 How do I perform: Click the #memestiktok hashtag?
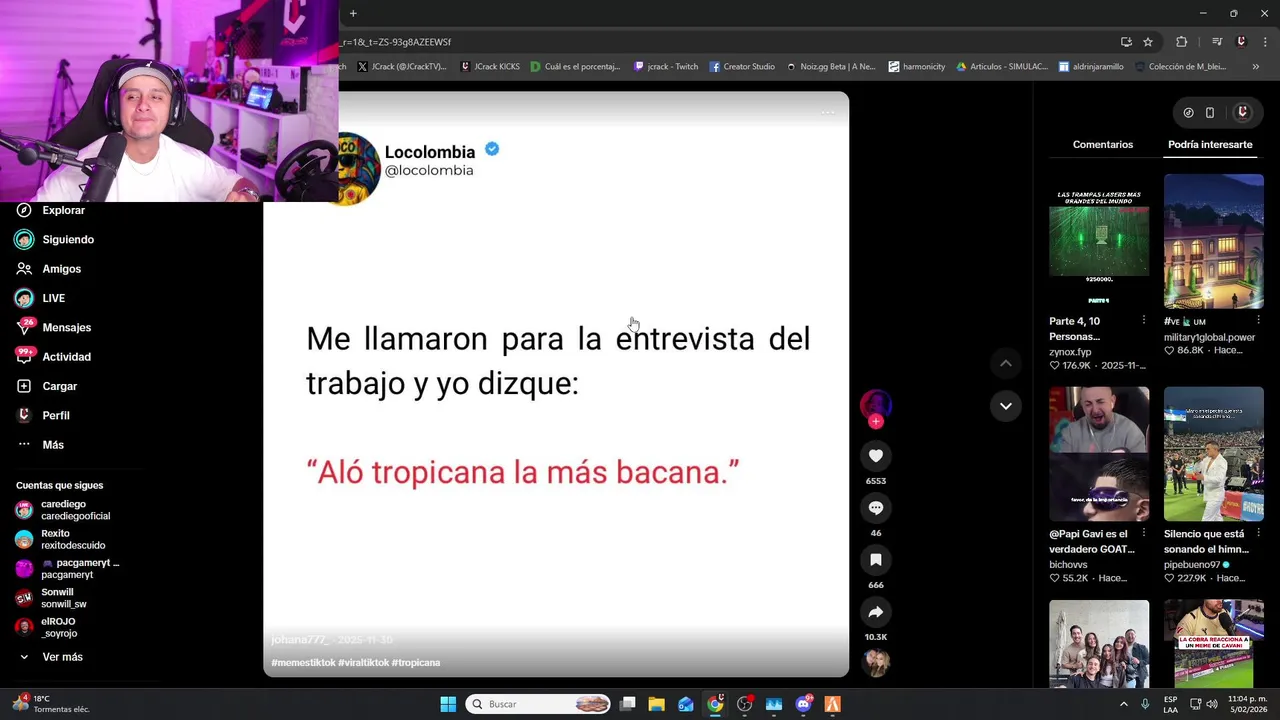point(303,663)
